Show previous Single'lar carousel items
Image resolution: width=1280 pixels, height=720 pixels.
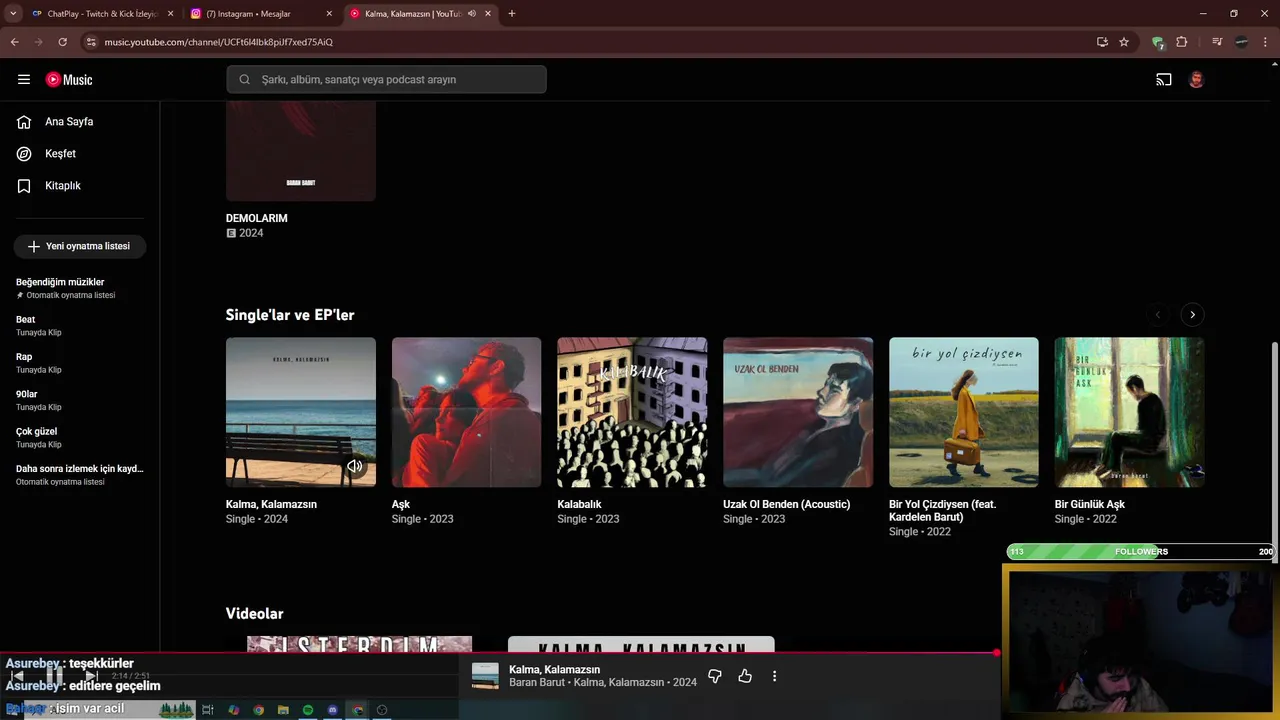coord(1158,315)
